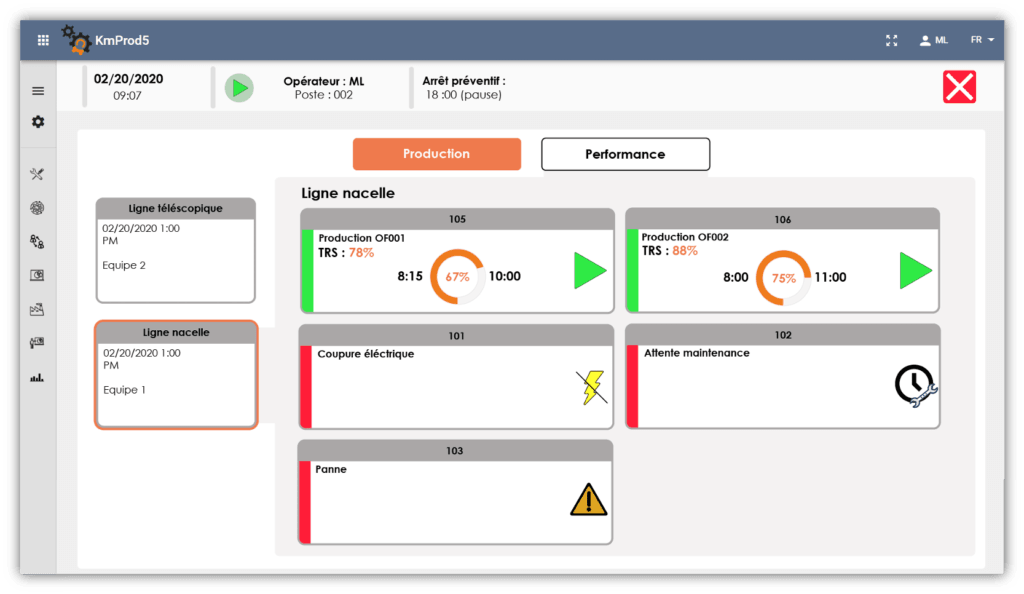Click the Coupure éléctrique text
This screenshot has width=1024, height=594.
pos(366,354)
